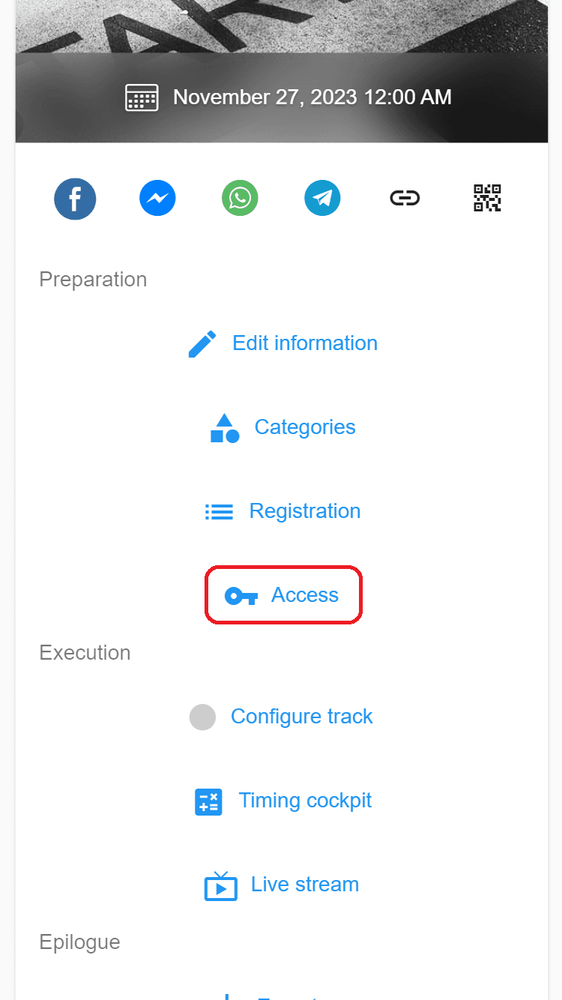Image resolution: width=562 pixels, height=1000 pixels.
Task: Click the key icon beside Access
Action: click(241, 596)
